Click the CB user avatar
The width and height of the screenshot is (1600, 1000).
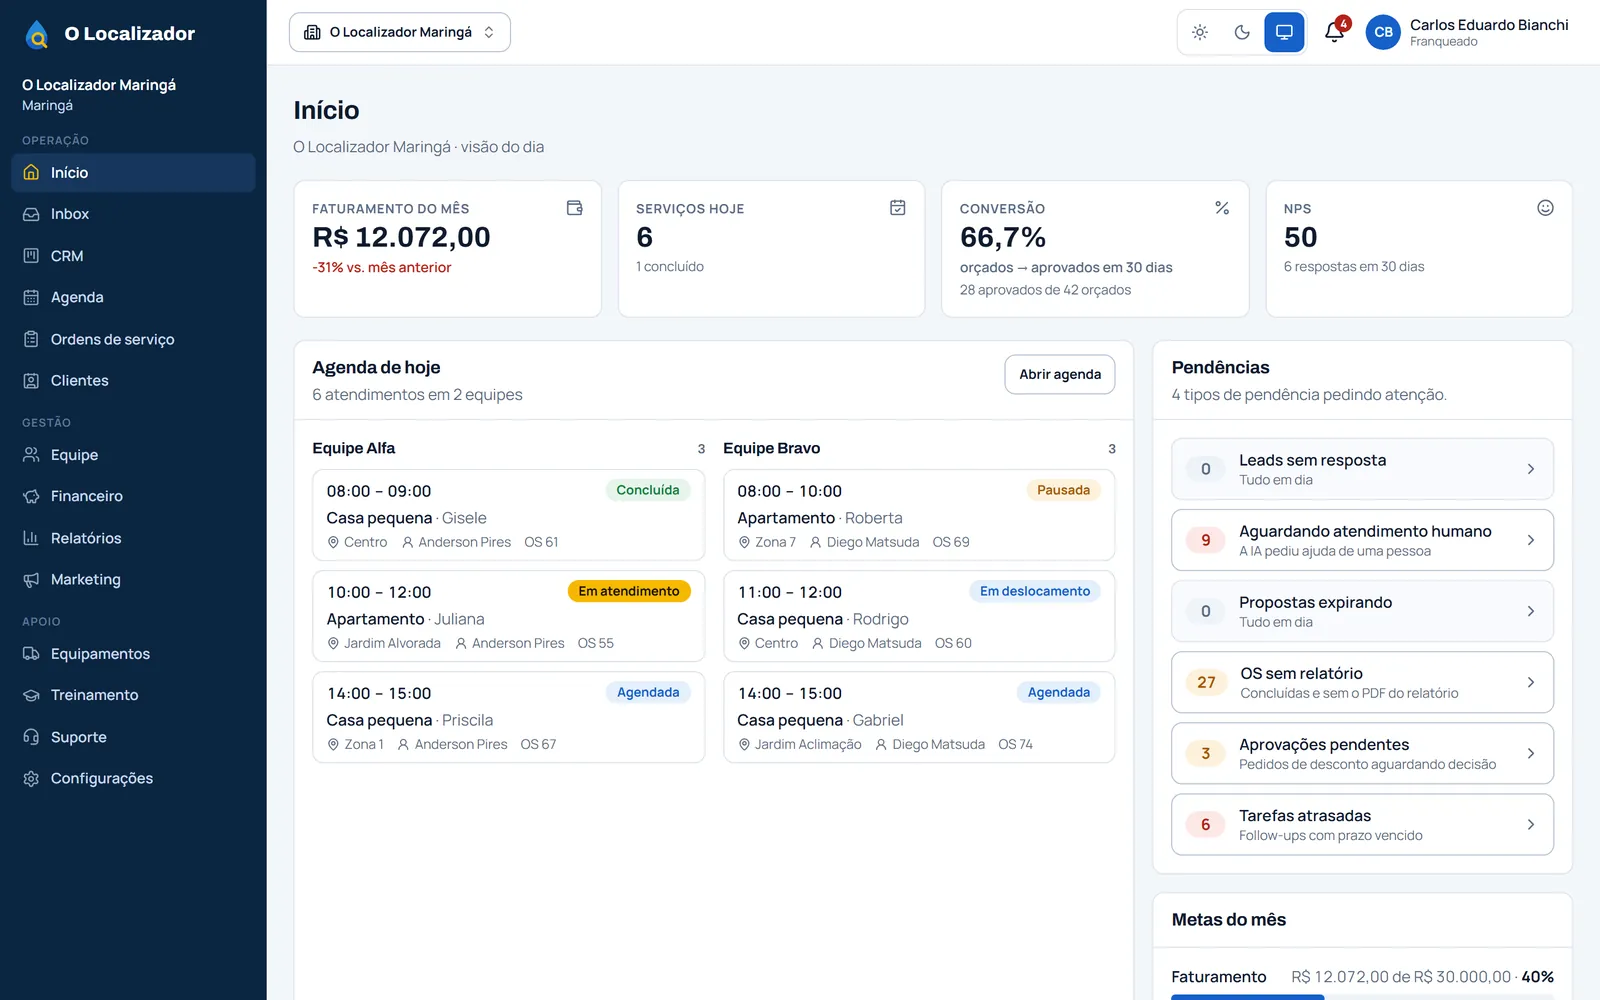point(1383,32)
